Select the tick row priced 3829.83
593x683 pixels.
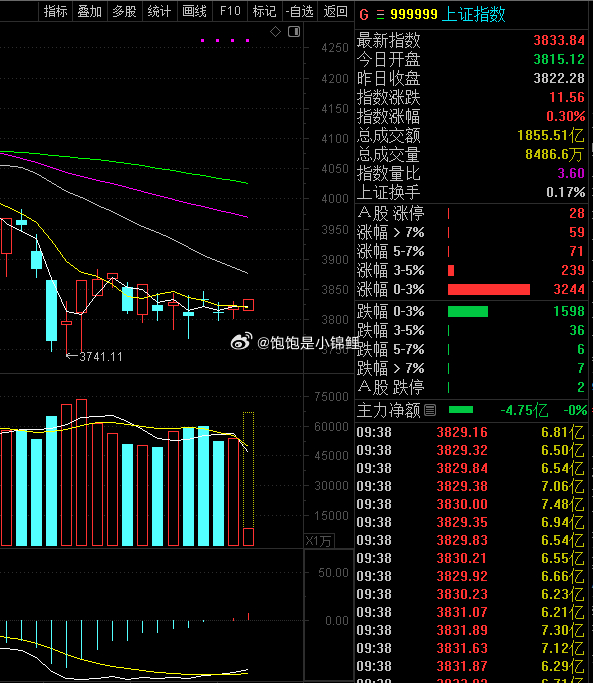coord(471,540)
